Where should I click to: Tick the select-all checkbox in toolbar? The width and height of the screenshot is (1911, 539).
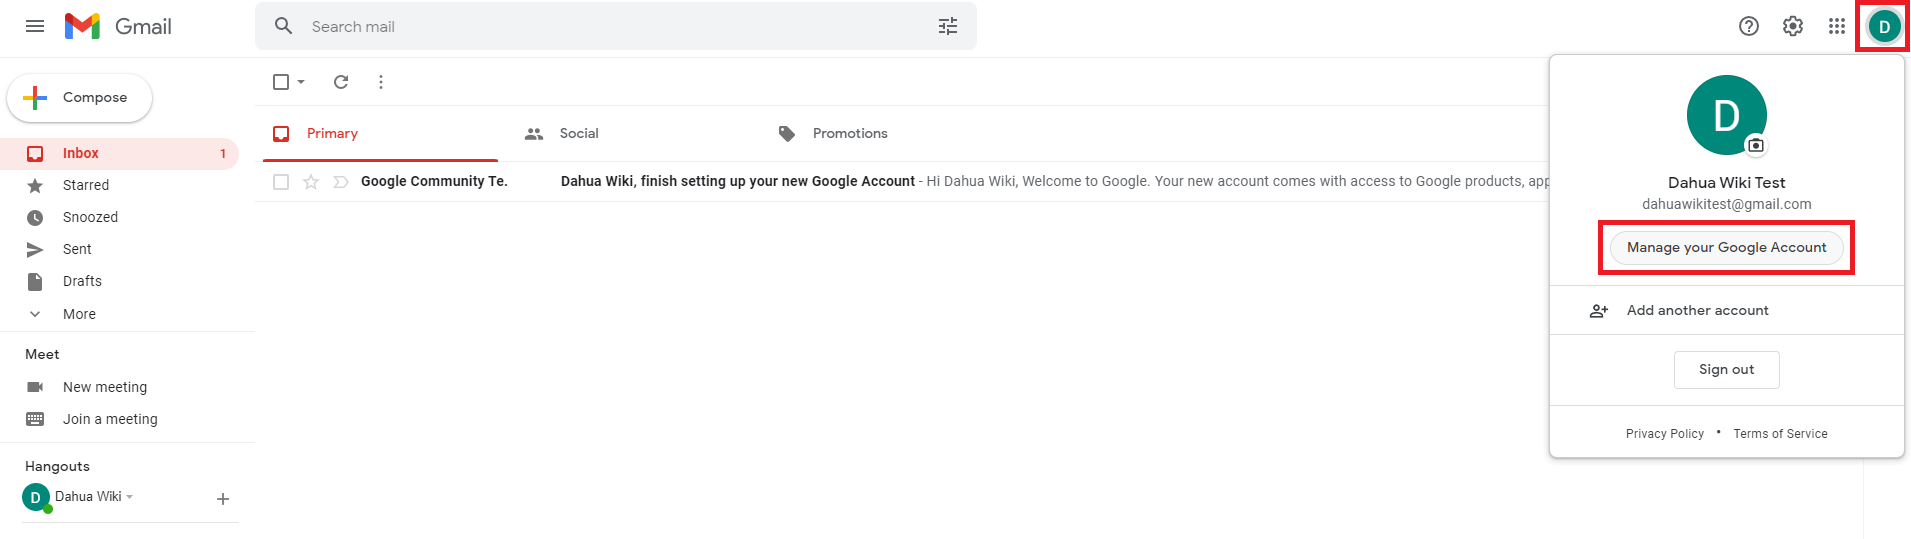pos(281,82)
